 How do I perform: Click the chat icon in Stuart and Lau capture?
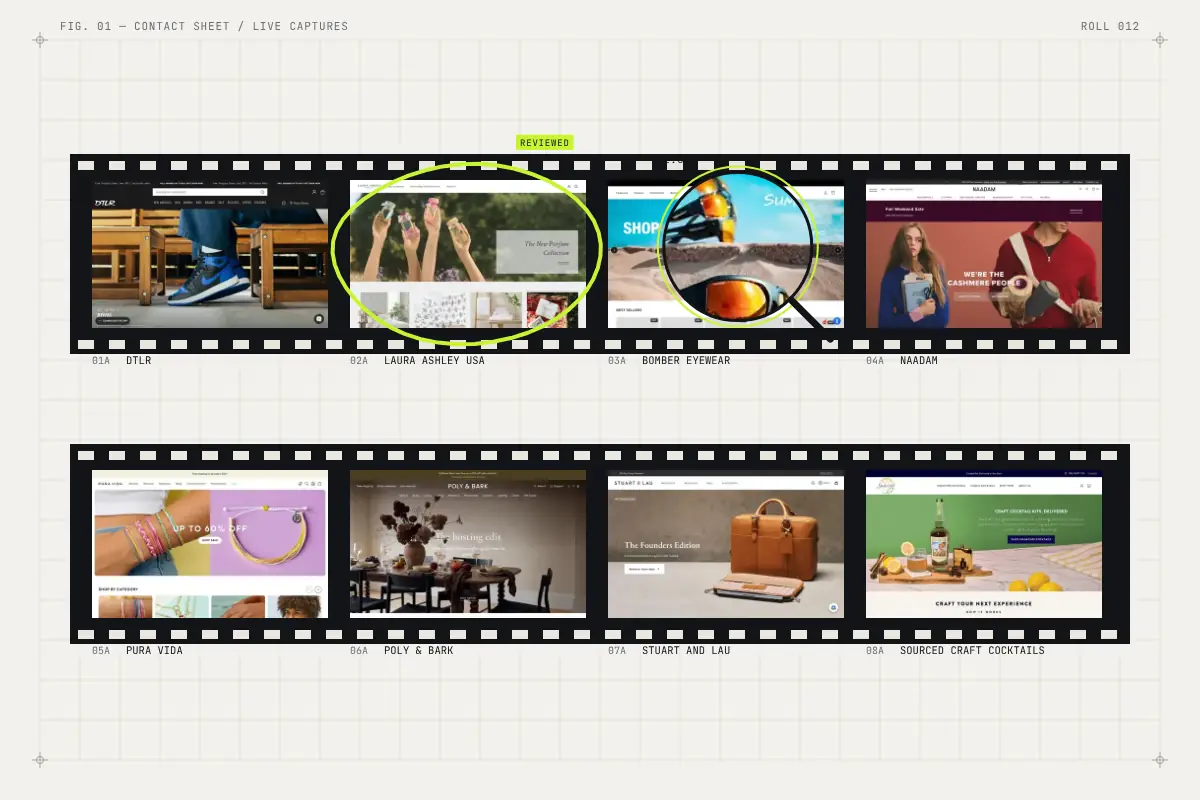[833, 607]
